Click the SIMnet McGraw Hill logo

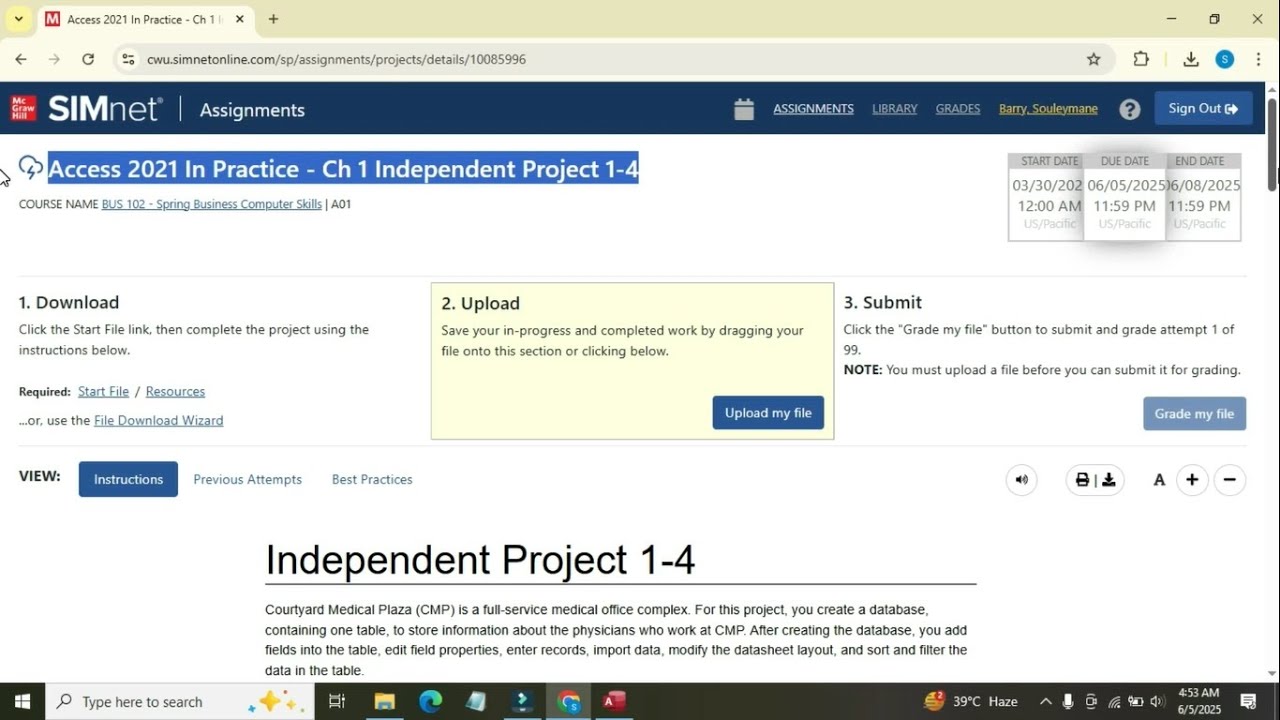coord(86,109)
